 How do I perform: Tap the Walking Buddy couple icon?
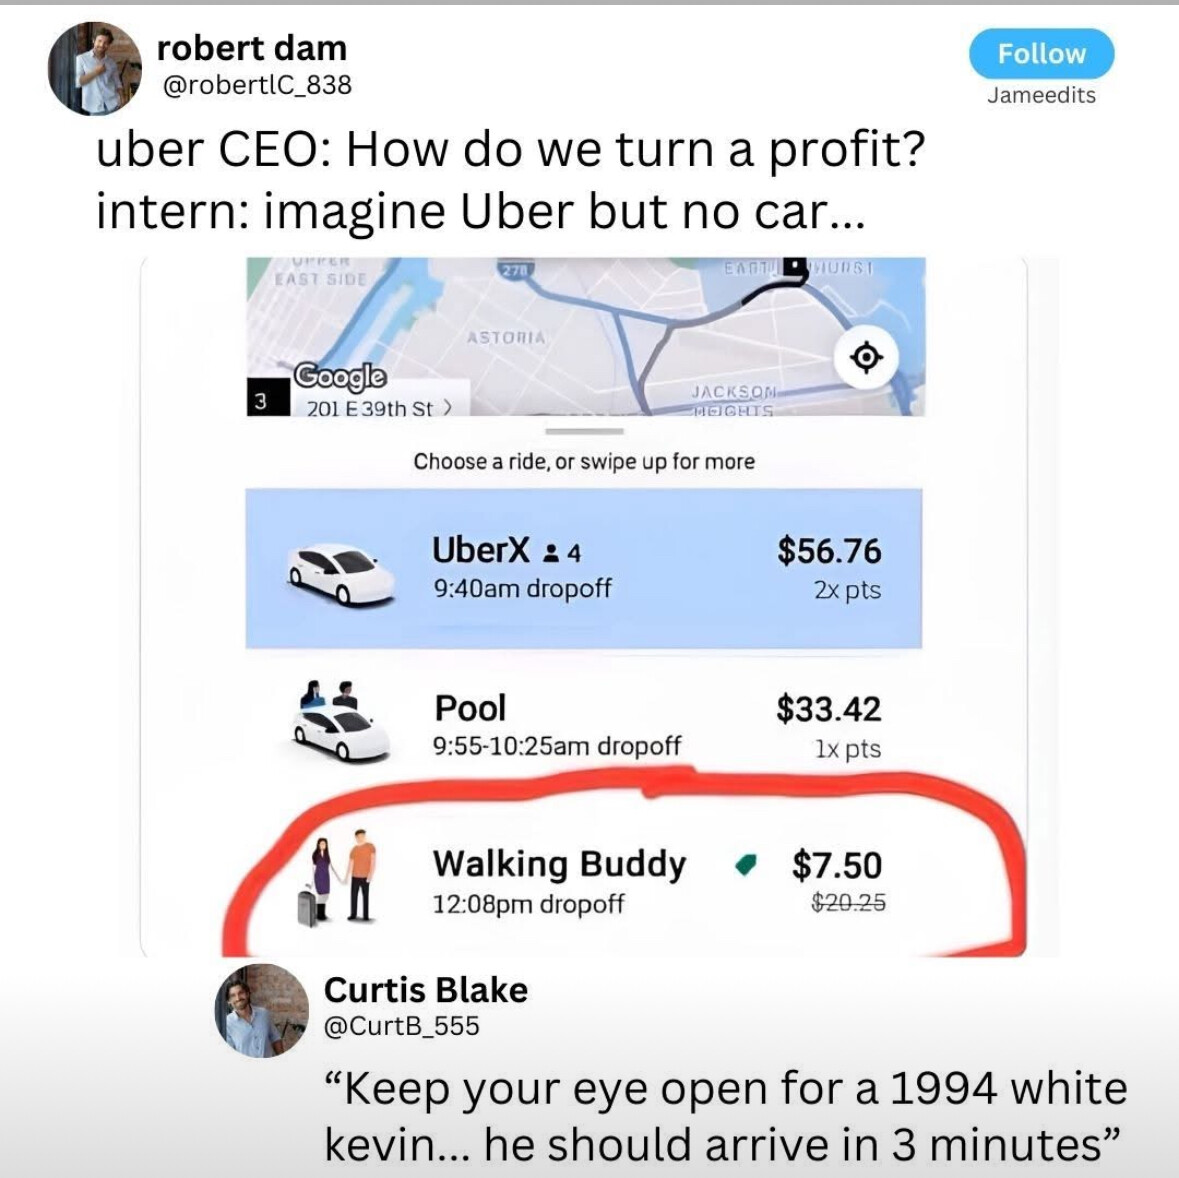click(338, 878)
